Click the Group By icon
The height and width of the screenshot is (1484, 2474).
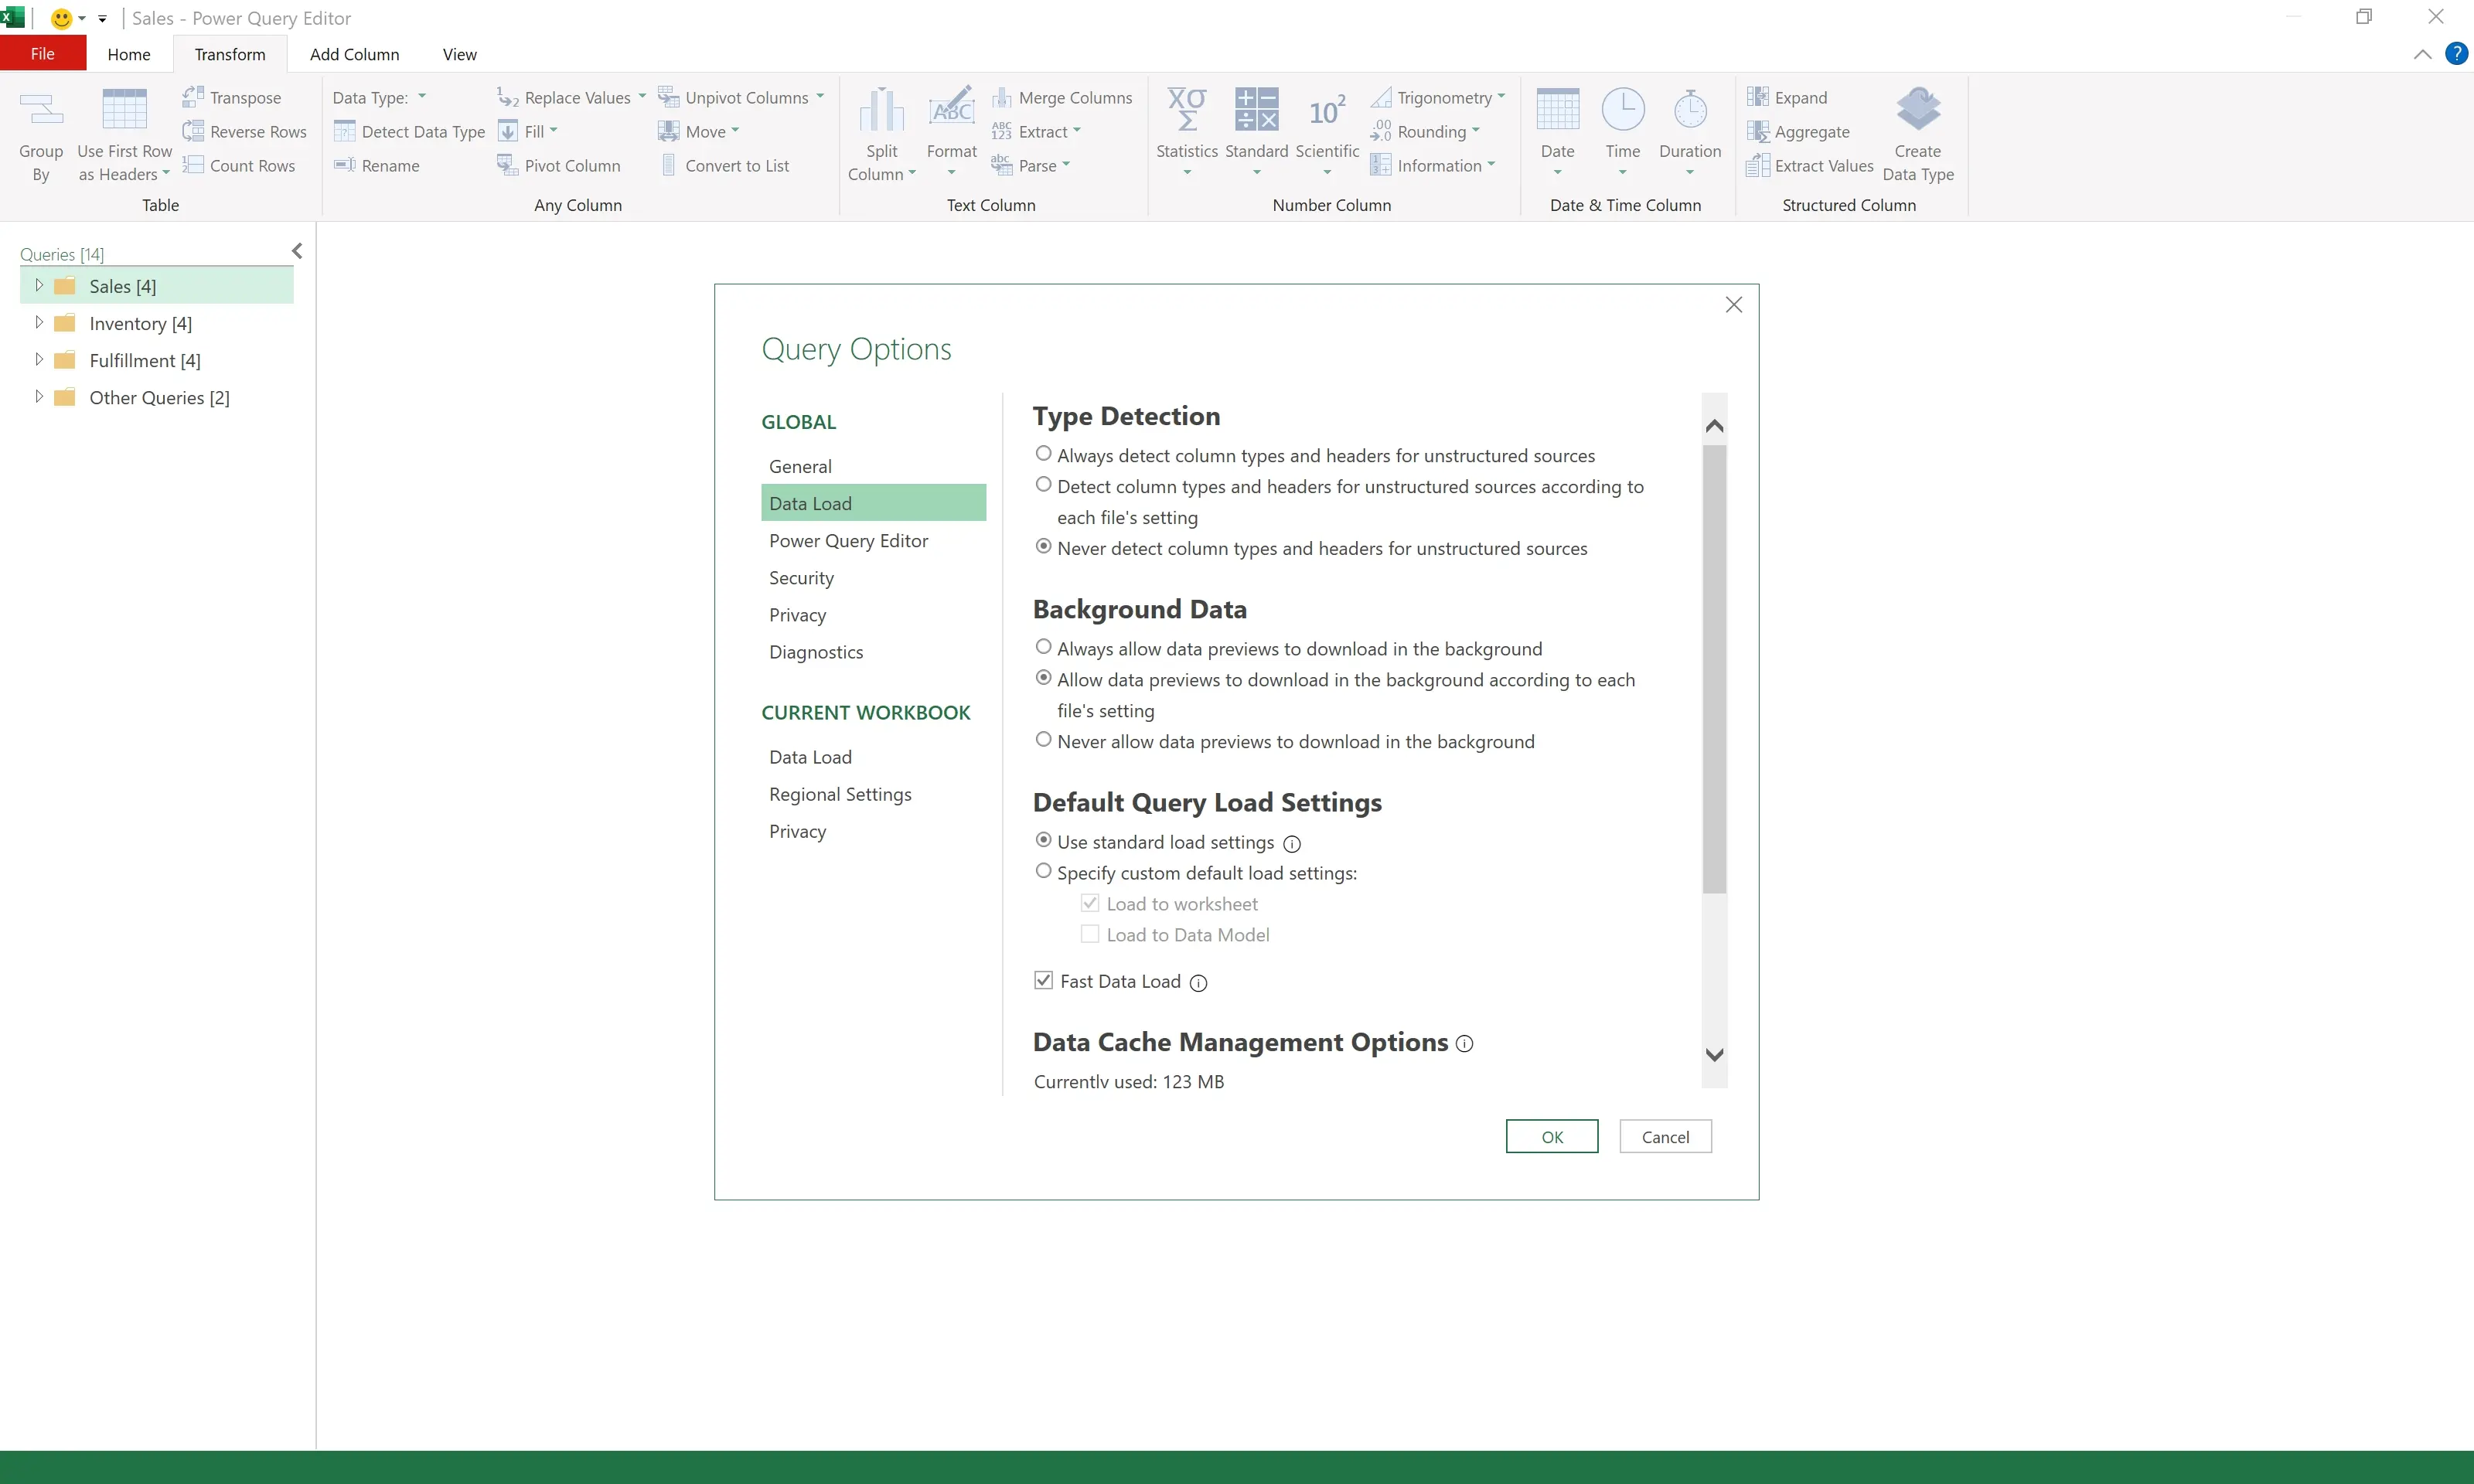click(x=41, y=110)
